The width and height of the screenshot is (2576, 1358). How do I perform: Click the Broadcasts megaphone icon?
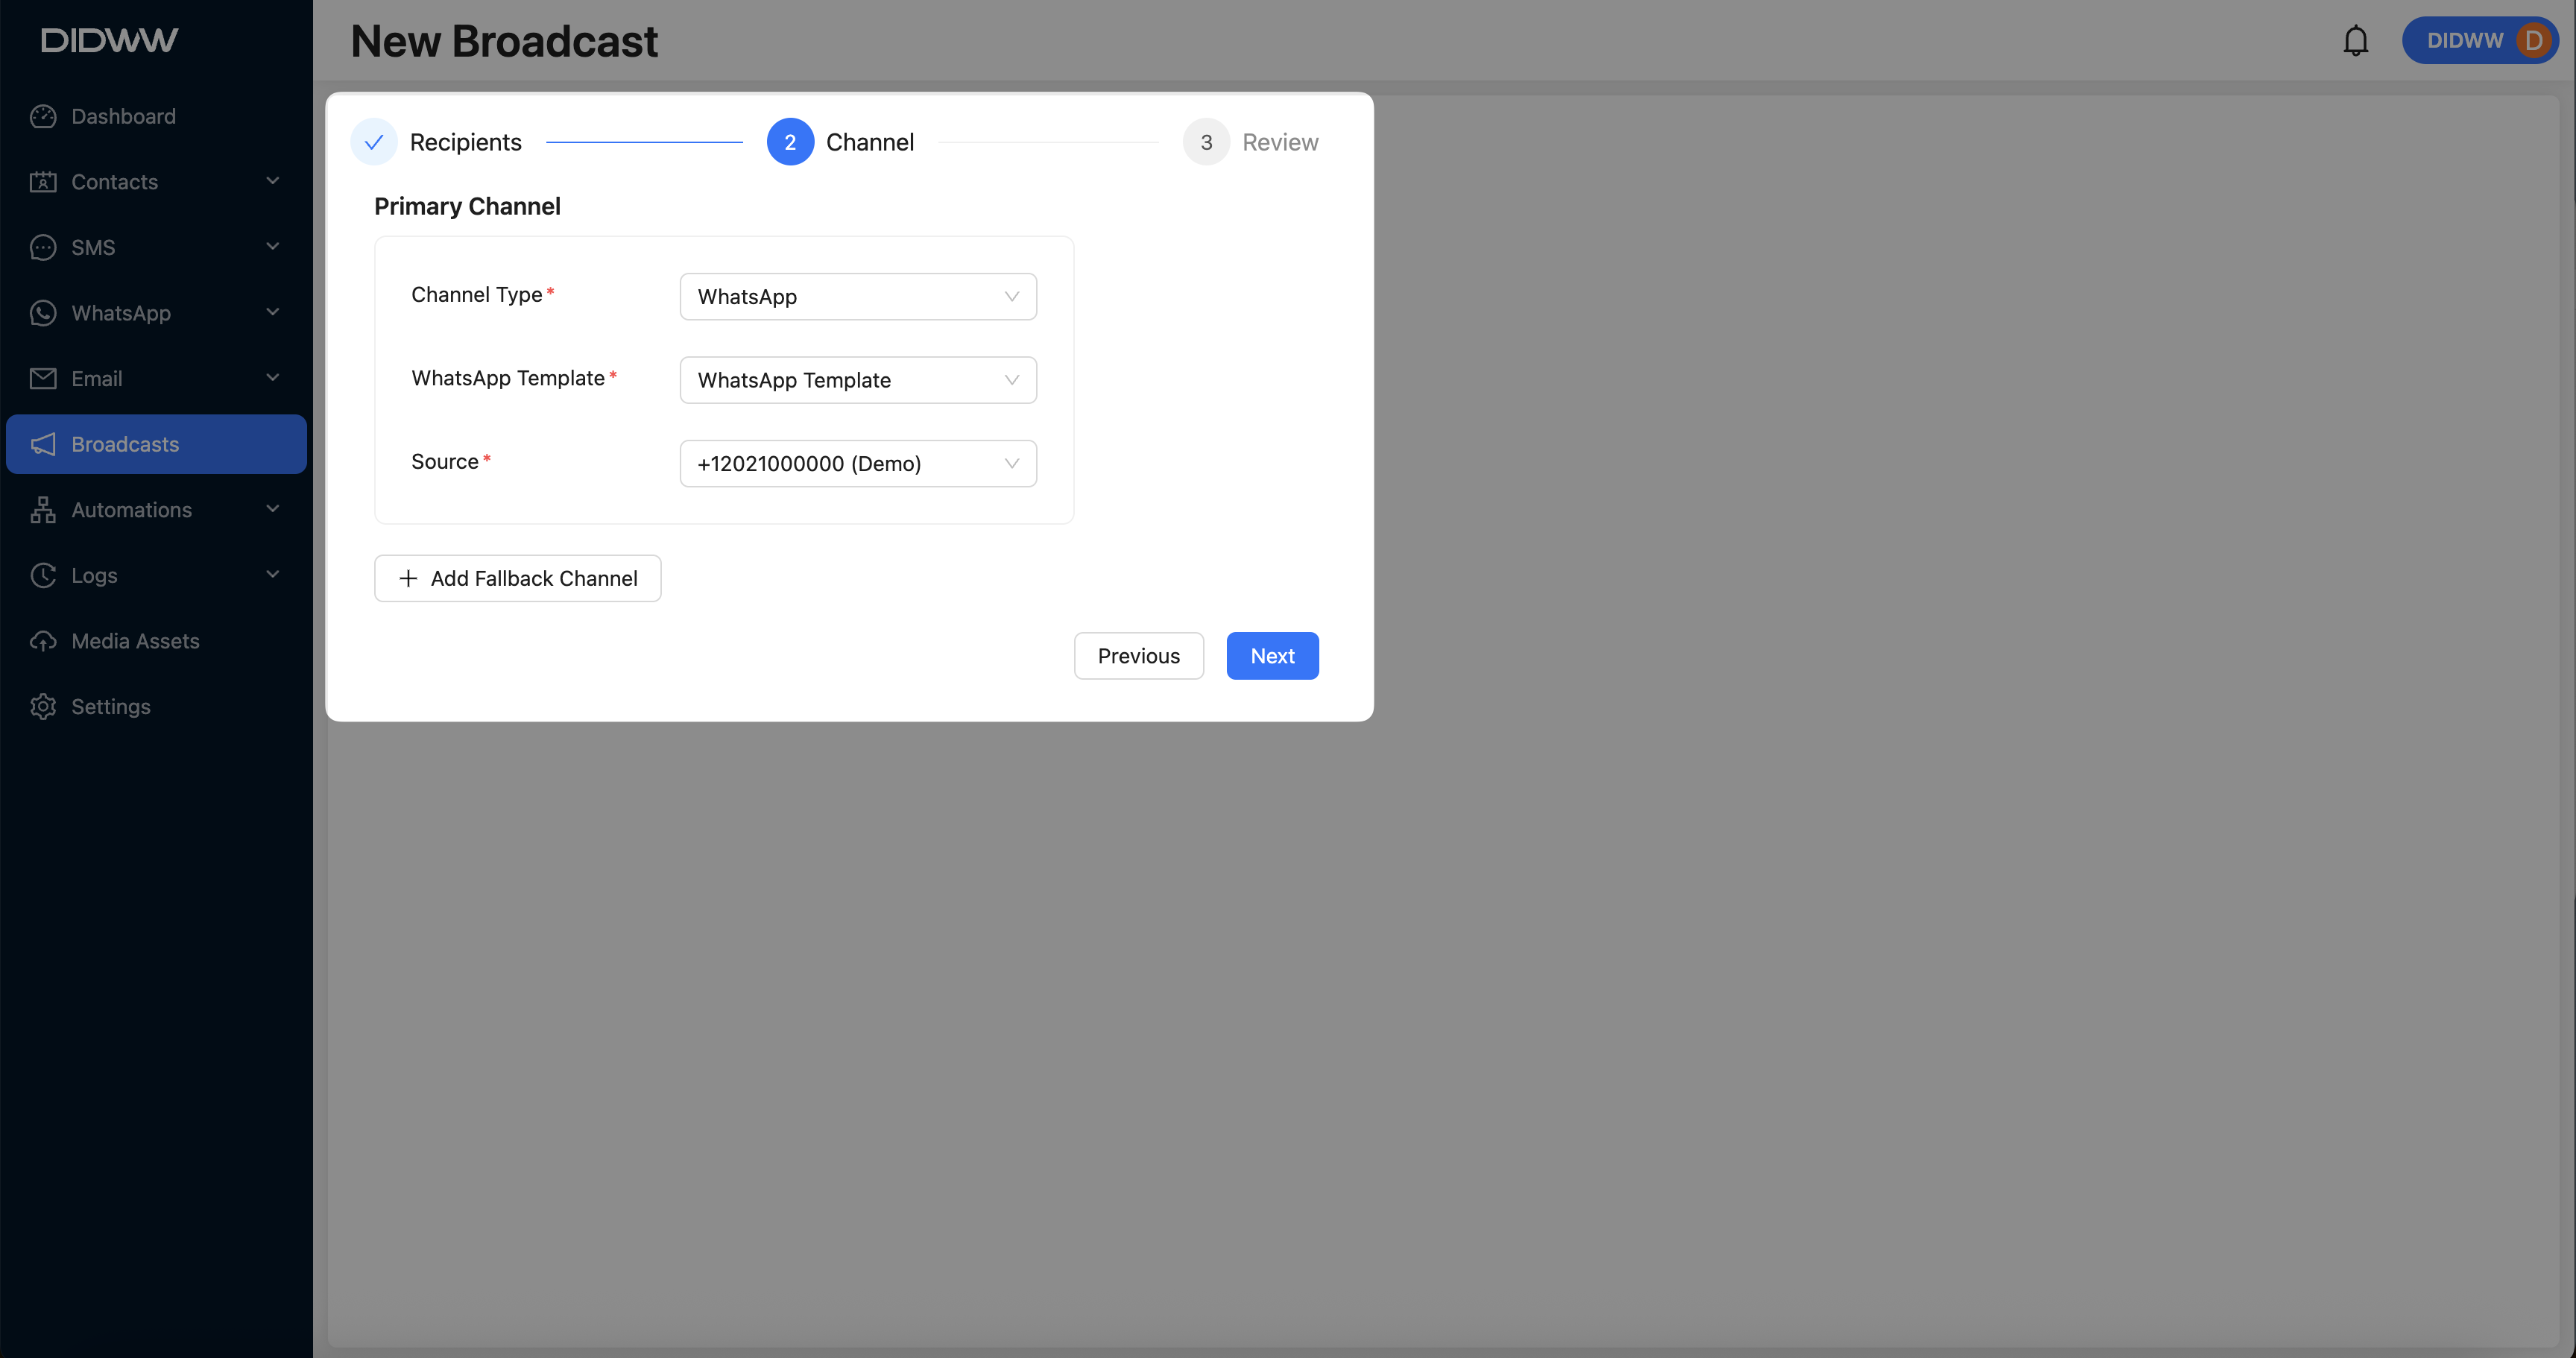[x=43, y=444]
